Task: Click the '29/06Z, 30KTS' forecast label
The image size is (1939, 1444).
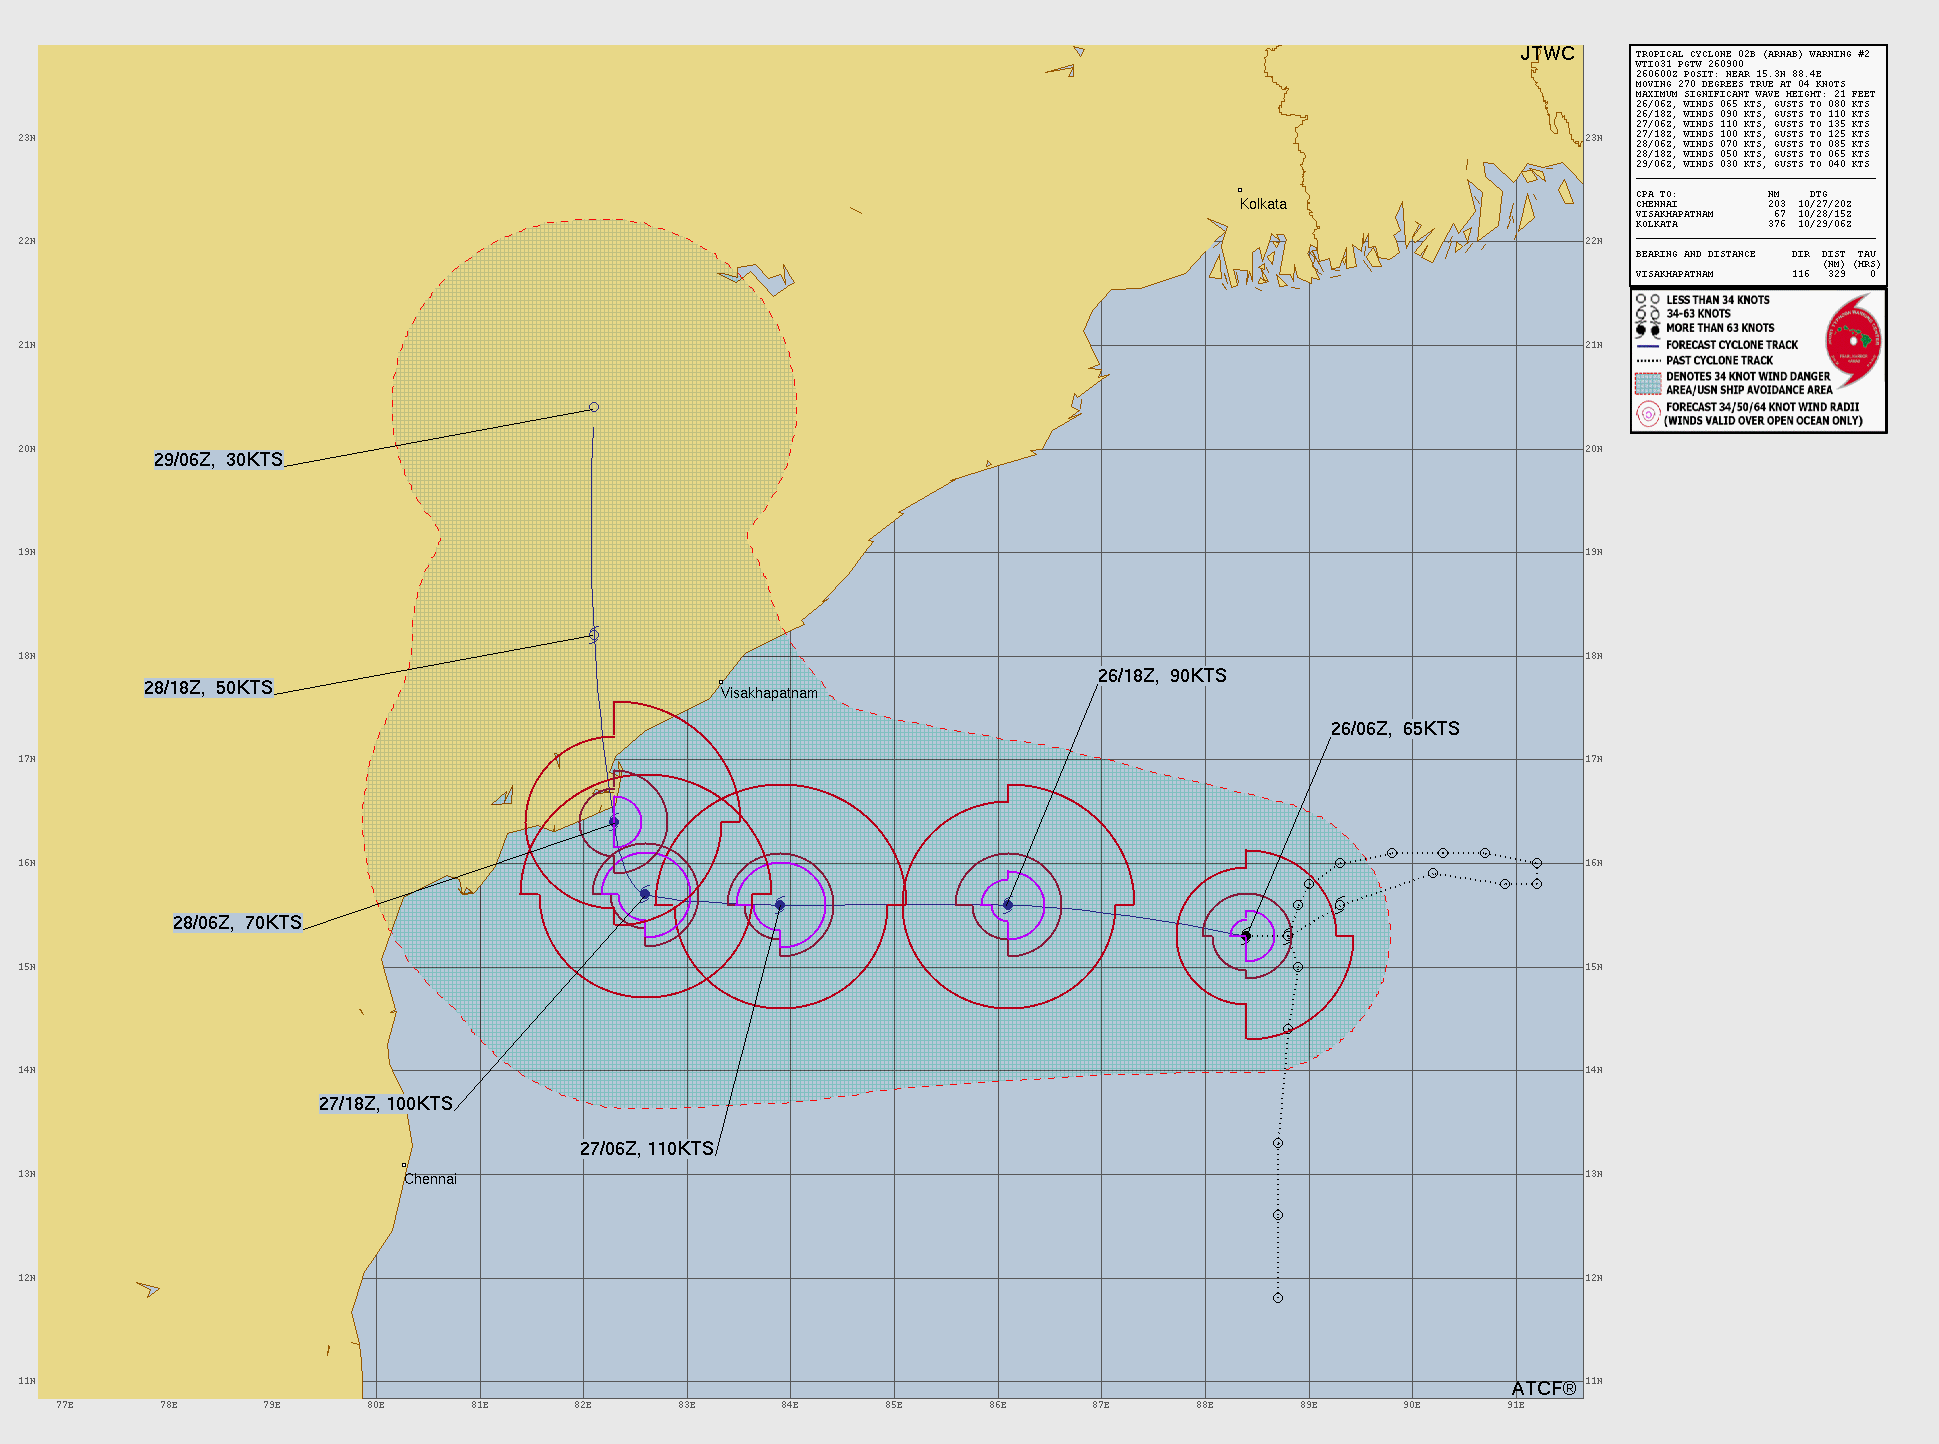Action: click(x=218, y=460)
